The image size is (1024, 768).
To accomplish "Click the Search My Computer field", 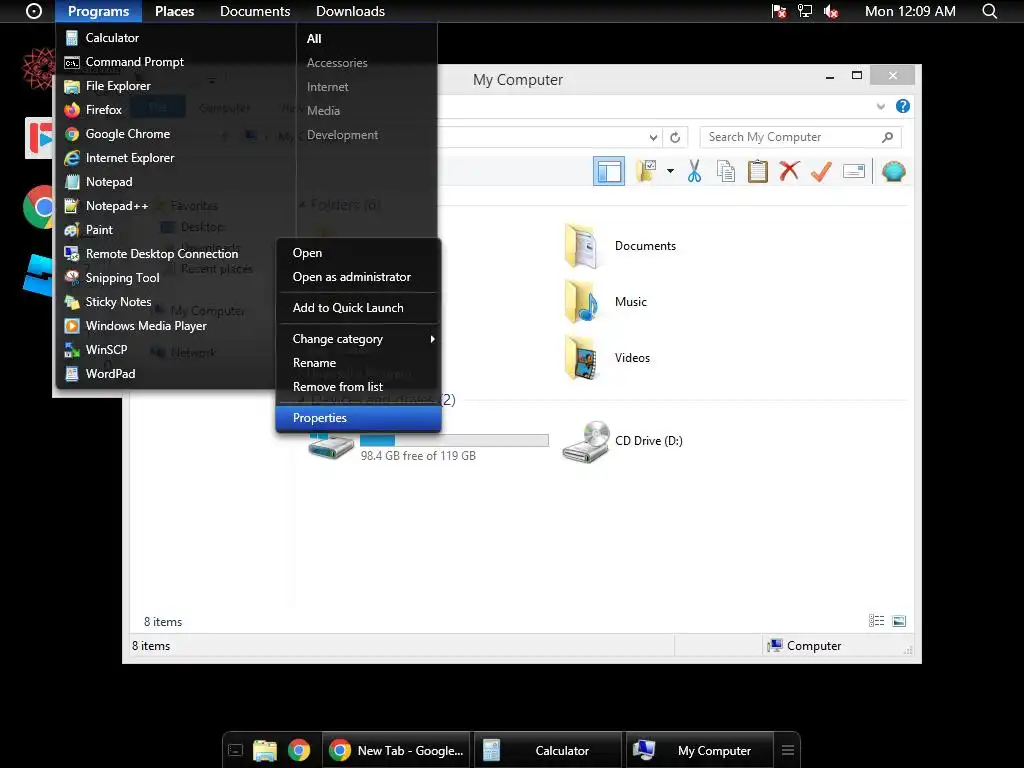I will pyautogui.click(x=800, y=137).
